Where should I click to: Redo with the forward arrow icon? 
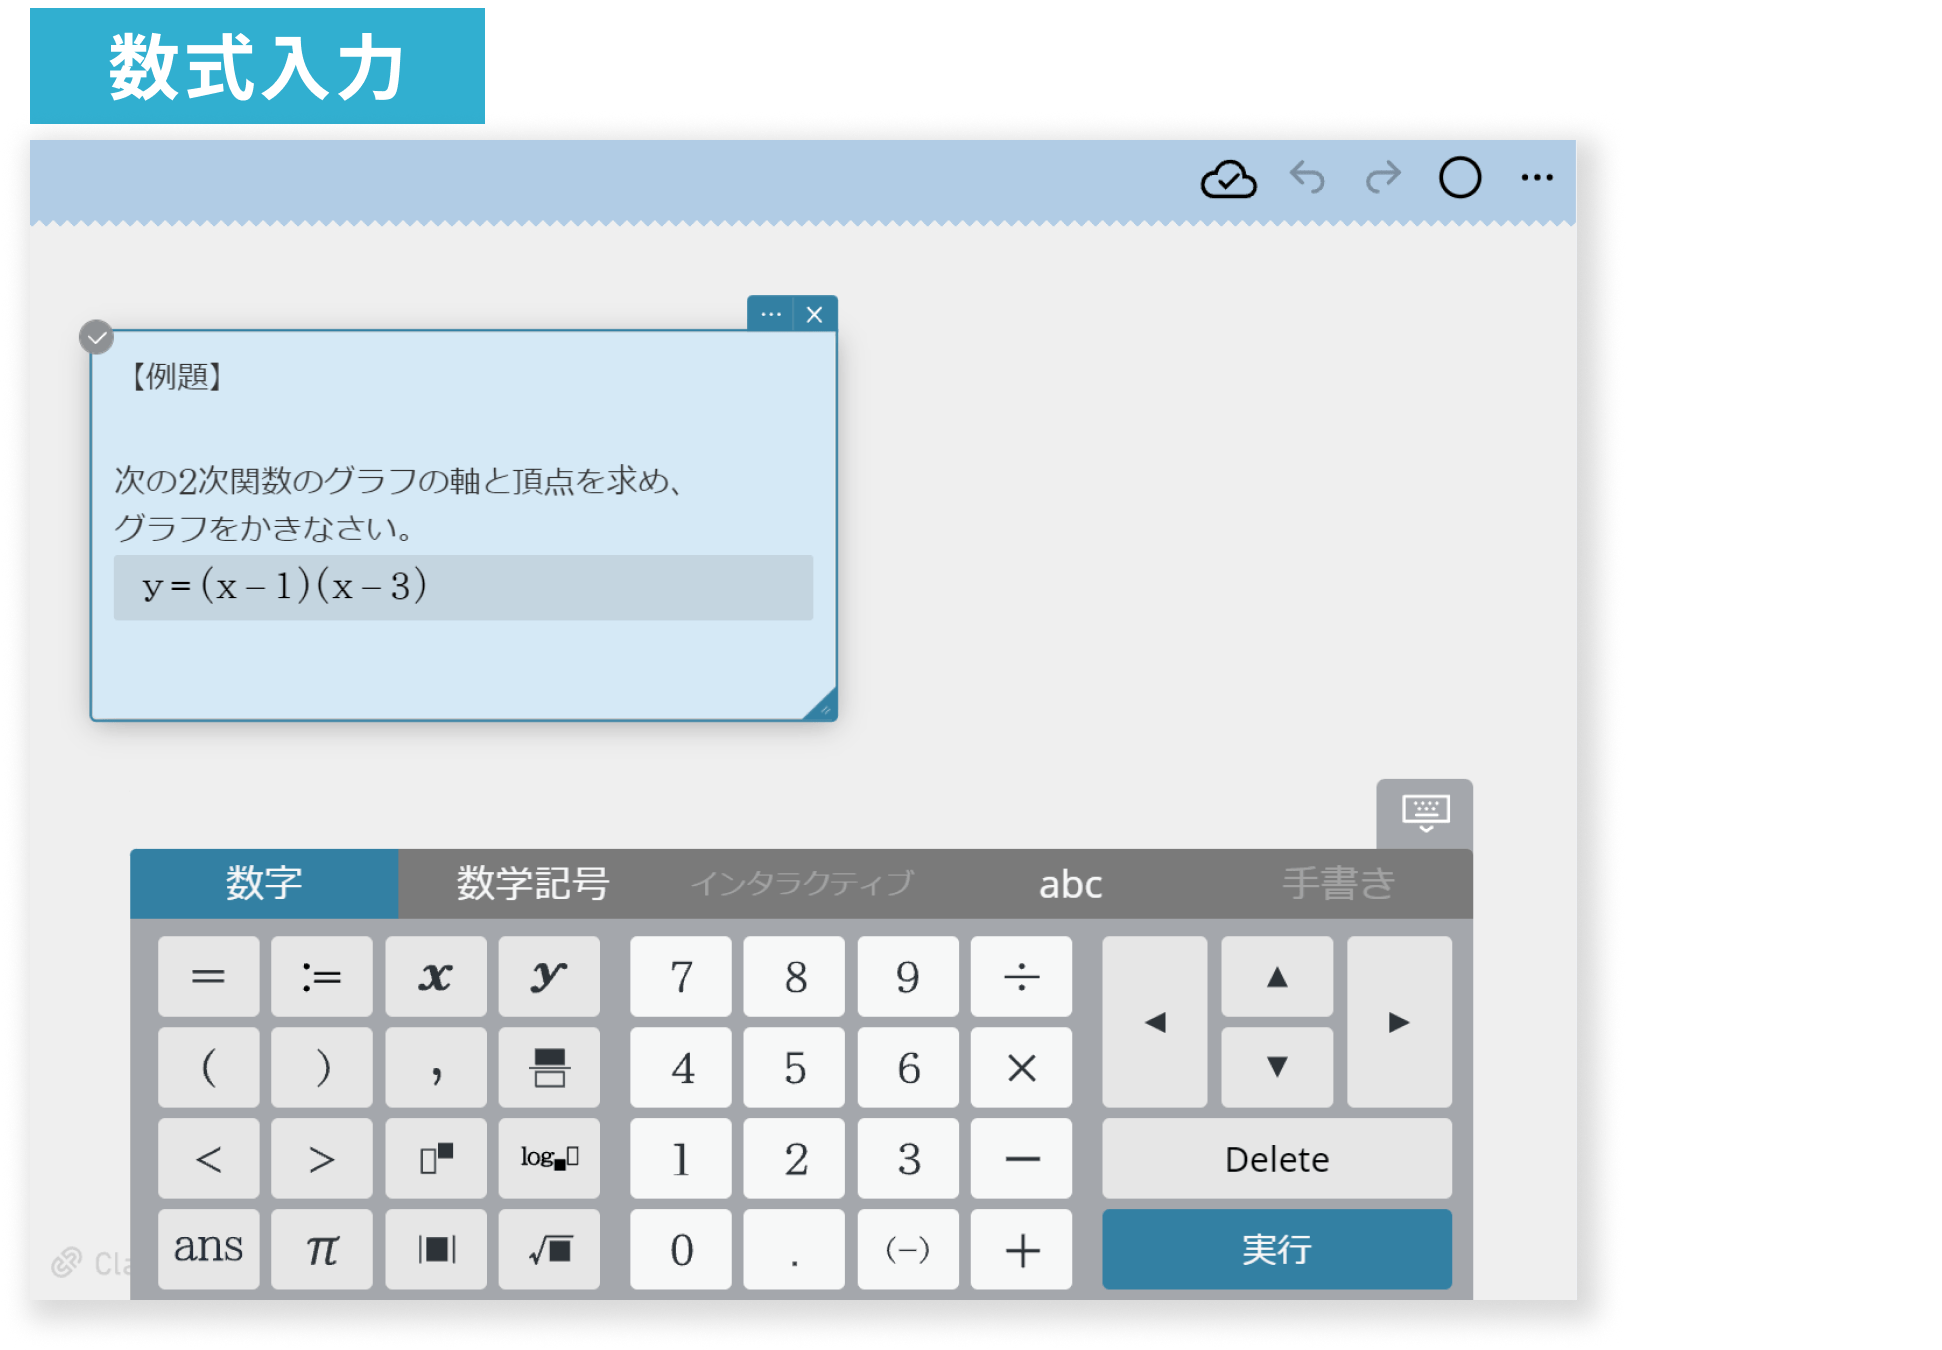pos(1383,178)
